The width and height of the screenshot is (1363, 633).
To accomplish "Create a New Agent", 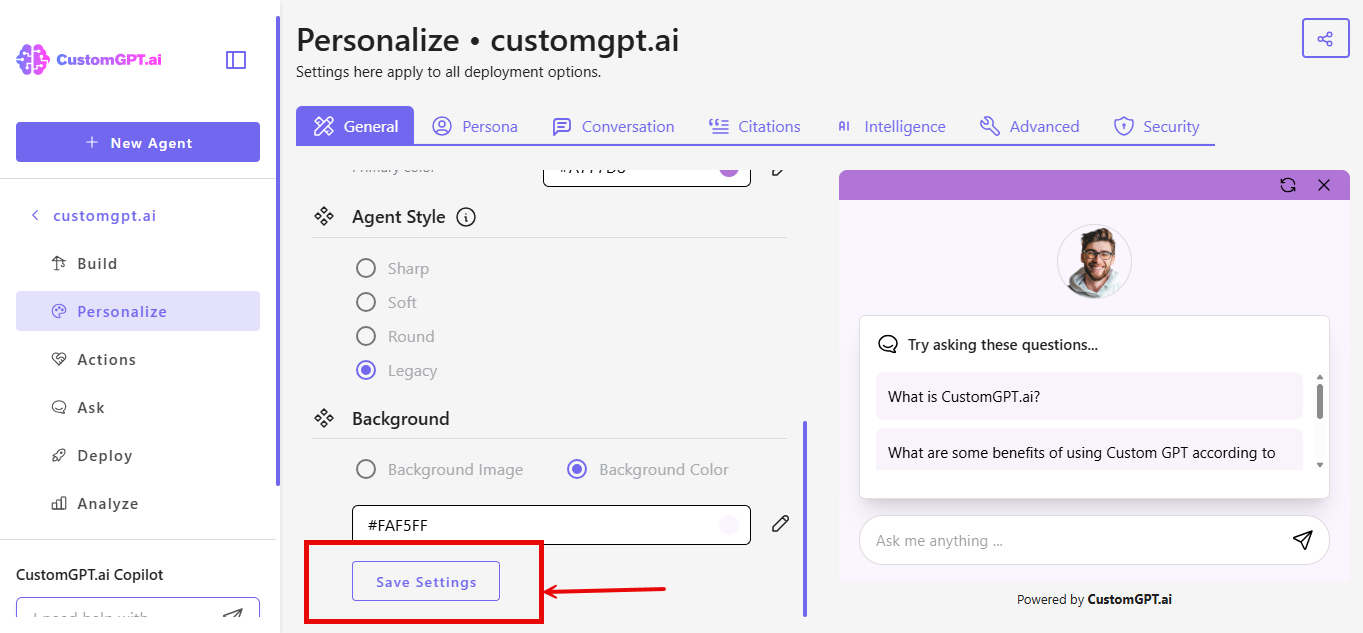I will [137, 142].
